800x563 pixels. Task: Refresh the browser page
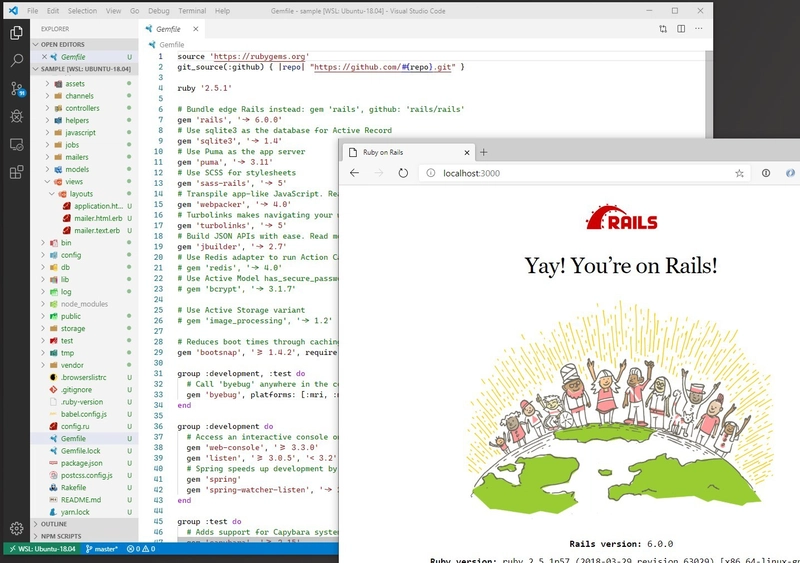(403, 173)
